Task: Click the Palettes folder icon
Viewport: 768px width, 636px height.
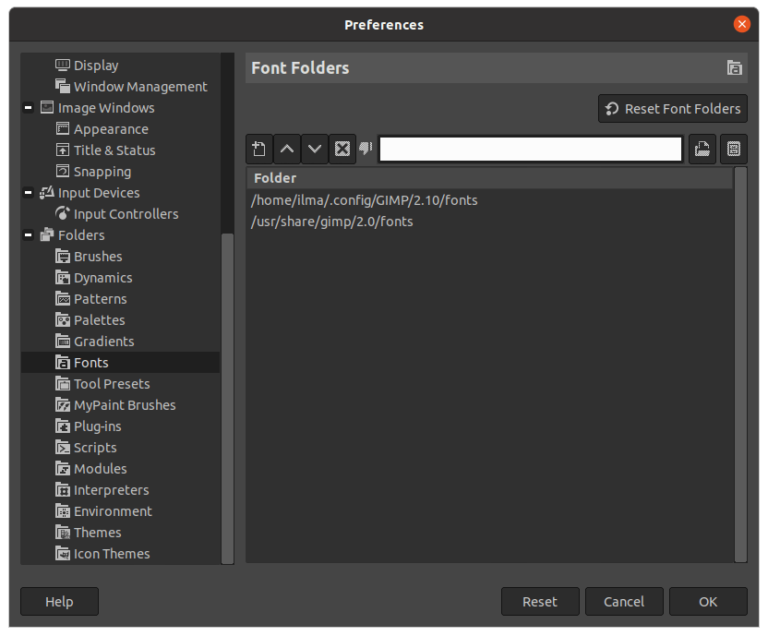Action: 62,320
